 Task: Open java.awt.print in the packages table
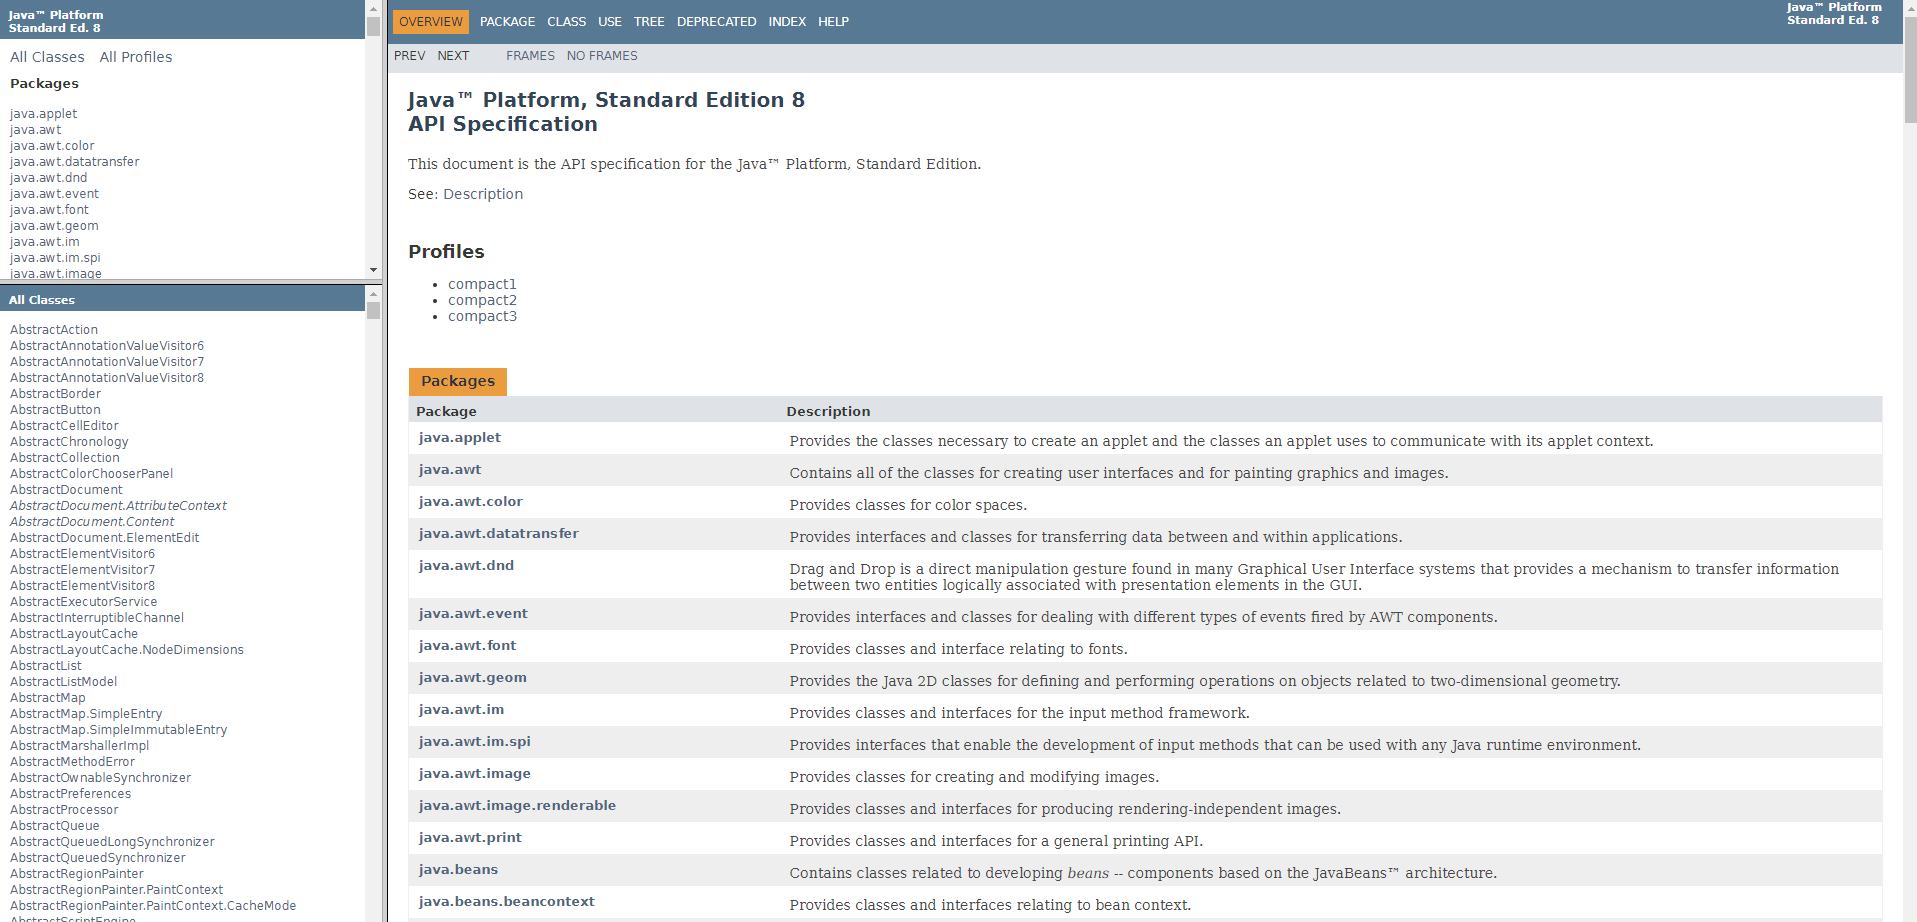click(470, 838)
